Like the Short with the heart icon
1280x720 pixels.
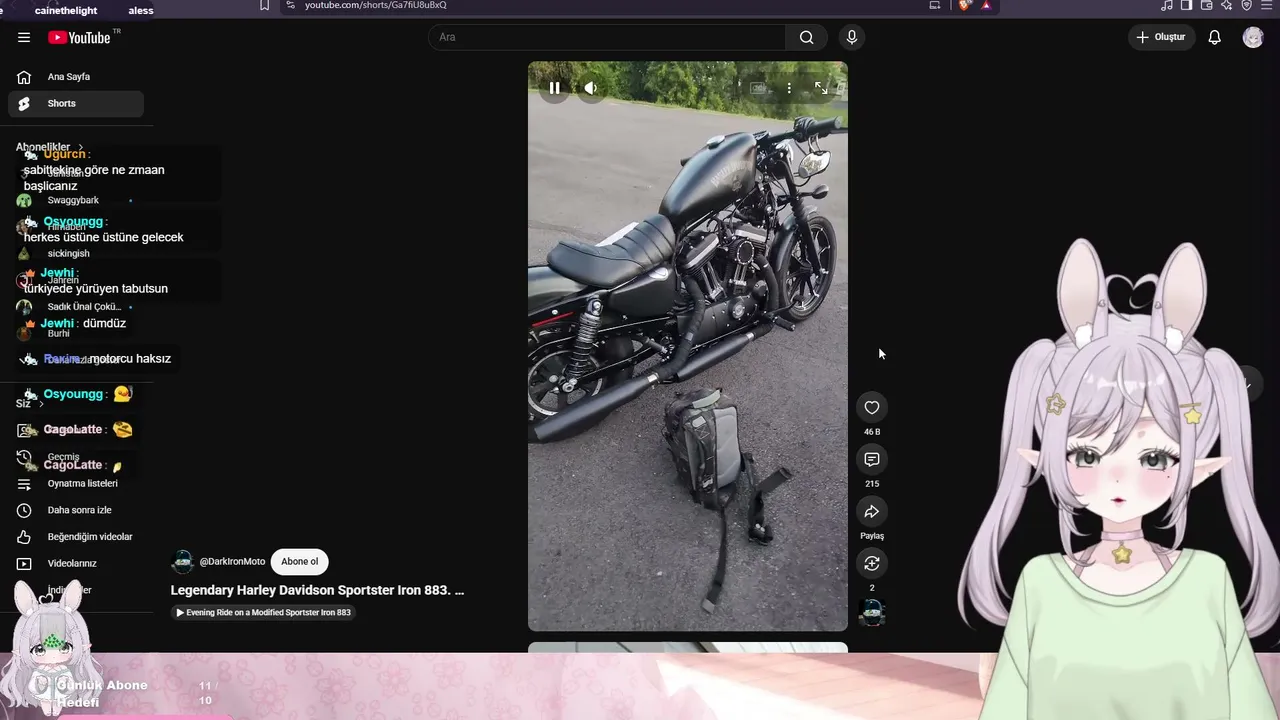[x=872, y=407]
